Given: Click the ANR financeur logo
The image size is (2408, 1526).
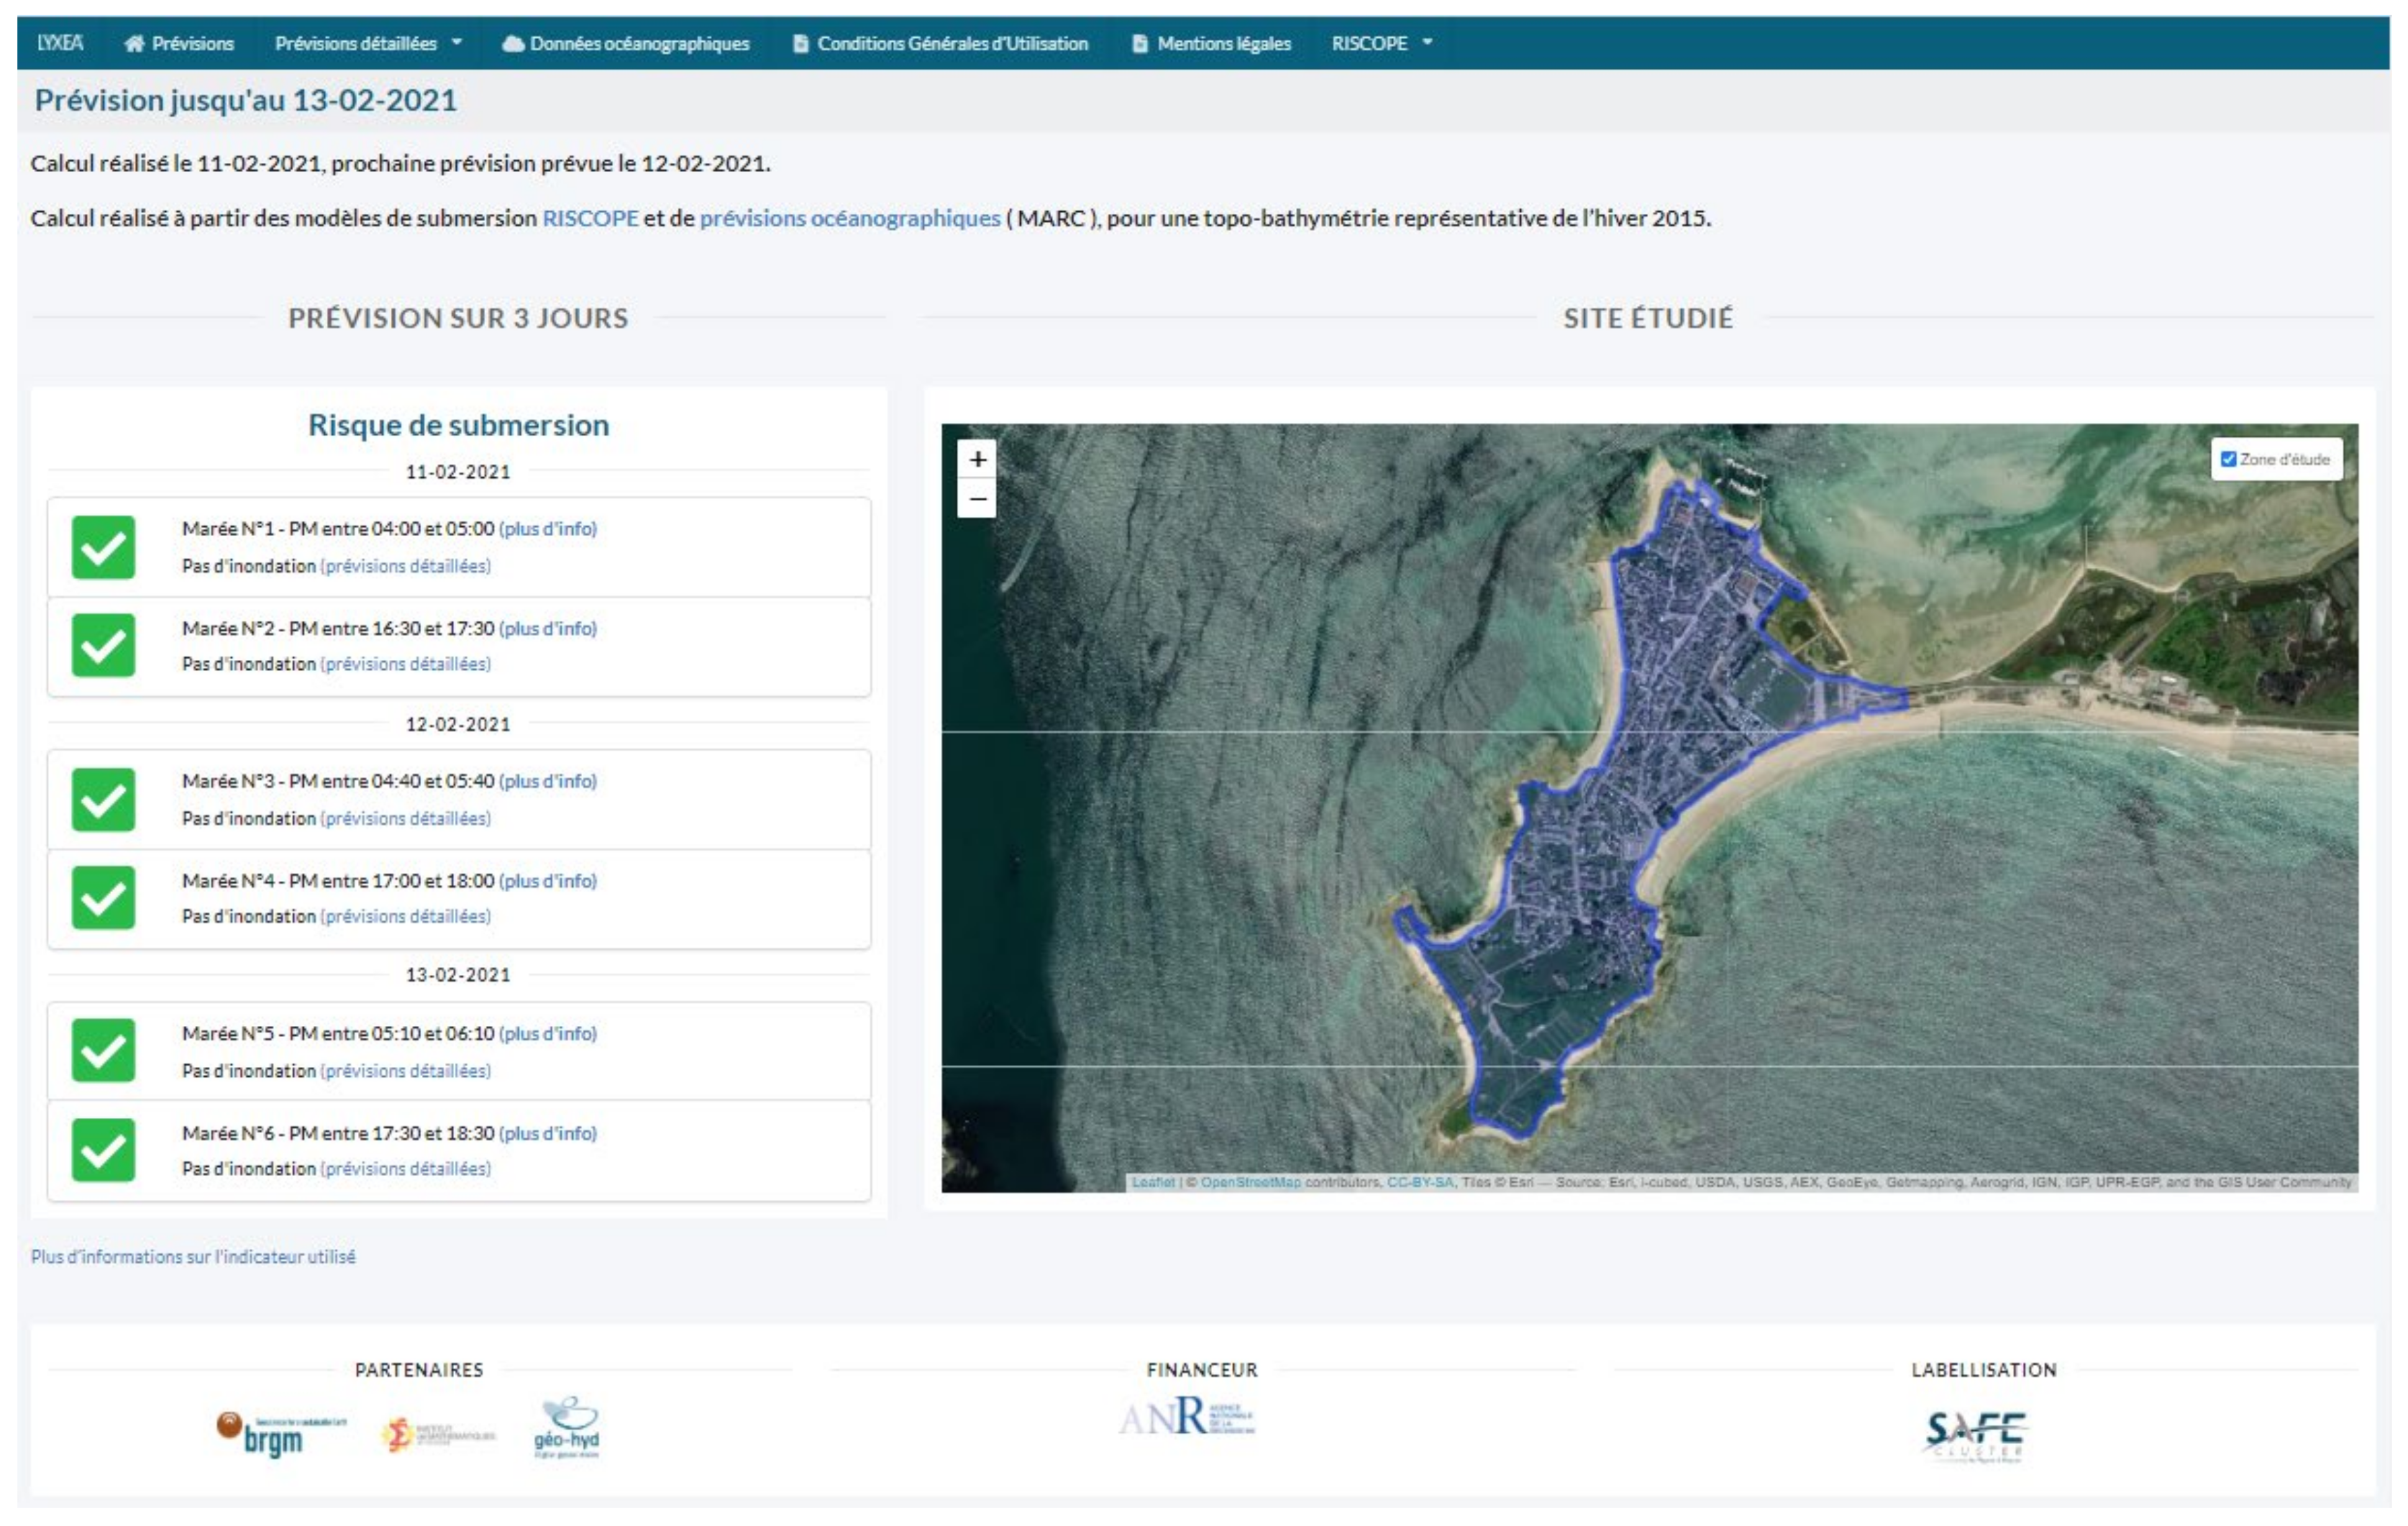Looking at the screenshot, I should pos(1187,1416).
